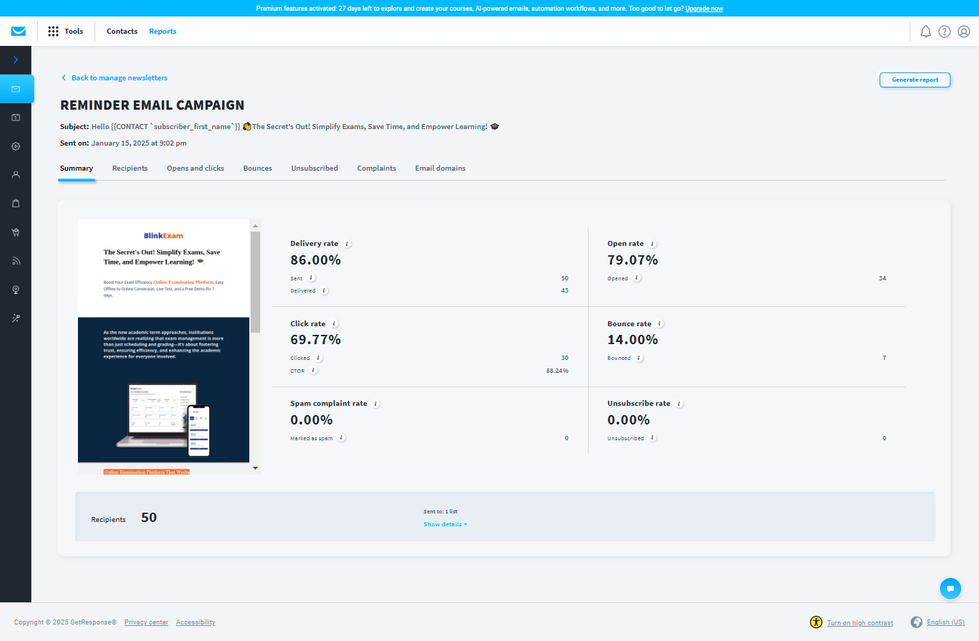Click the email preview thumbnail
This screenshot has height=641, width=979.
[x=164, y=346]
